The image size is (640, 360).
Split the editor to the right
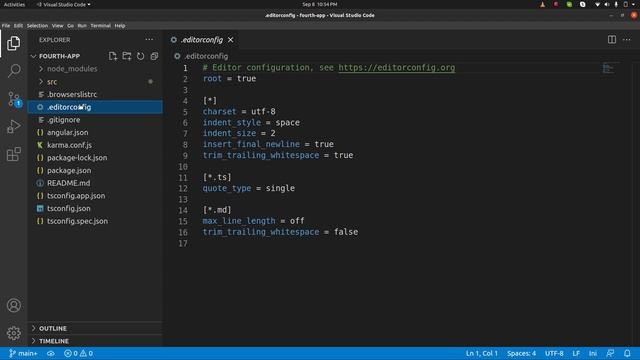tap(611, 40)
